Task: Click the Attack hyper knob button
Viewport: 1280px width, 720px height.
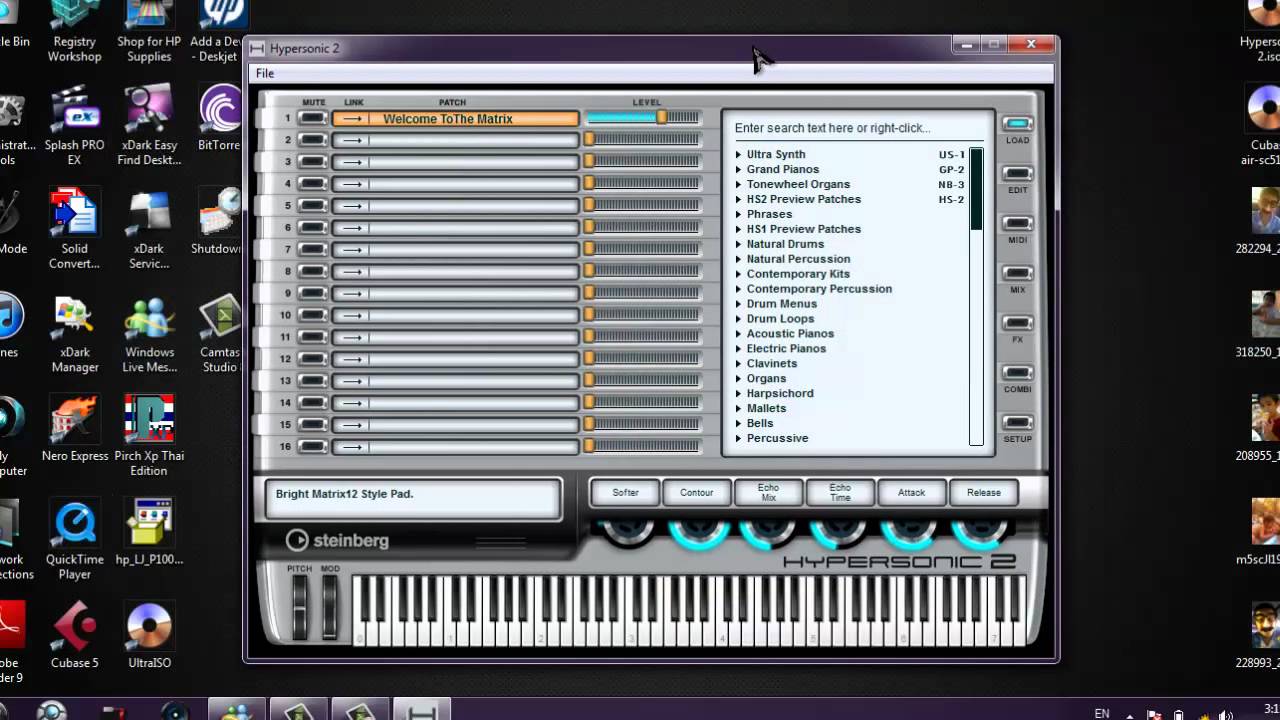Action: (x=912, y=492)
